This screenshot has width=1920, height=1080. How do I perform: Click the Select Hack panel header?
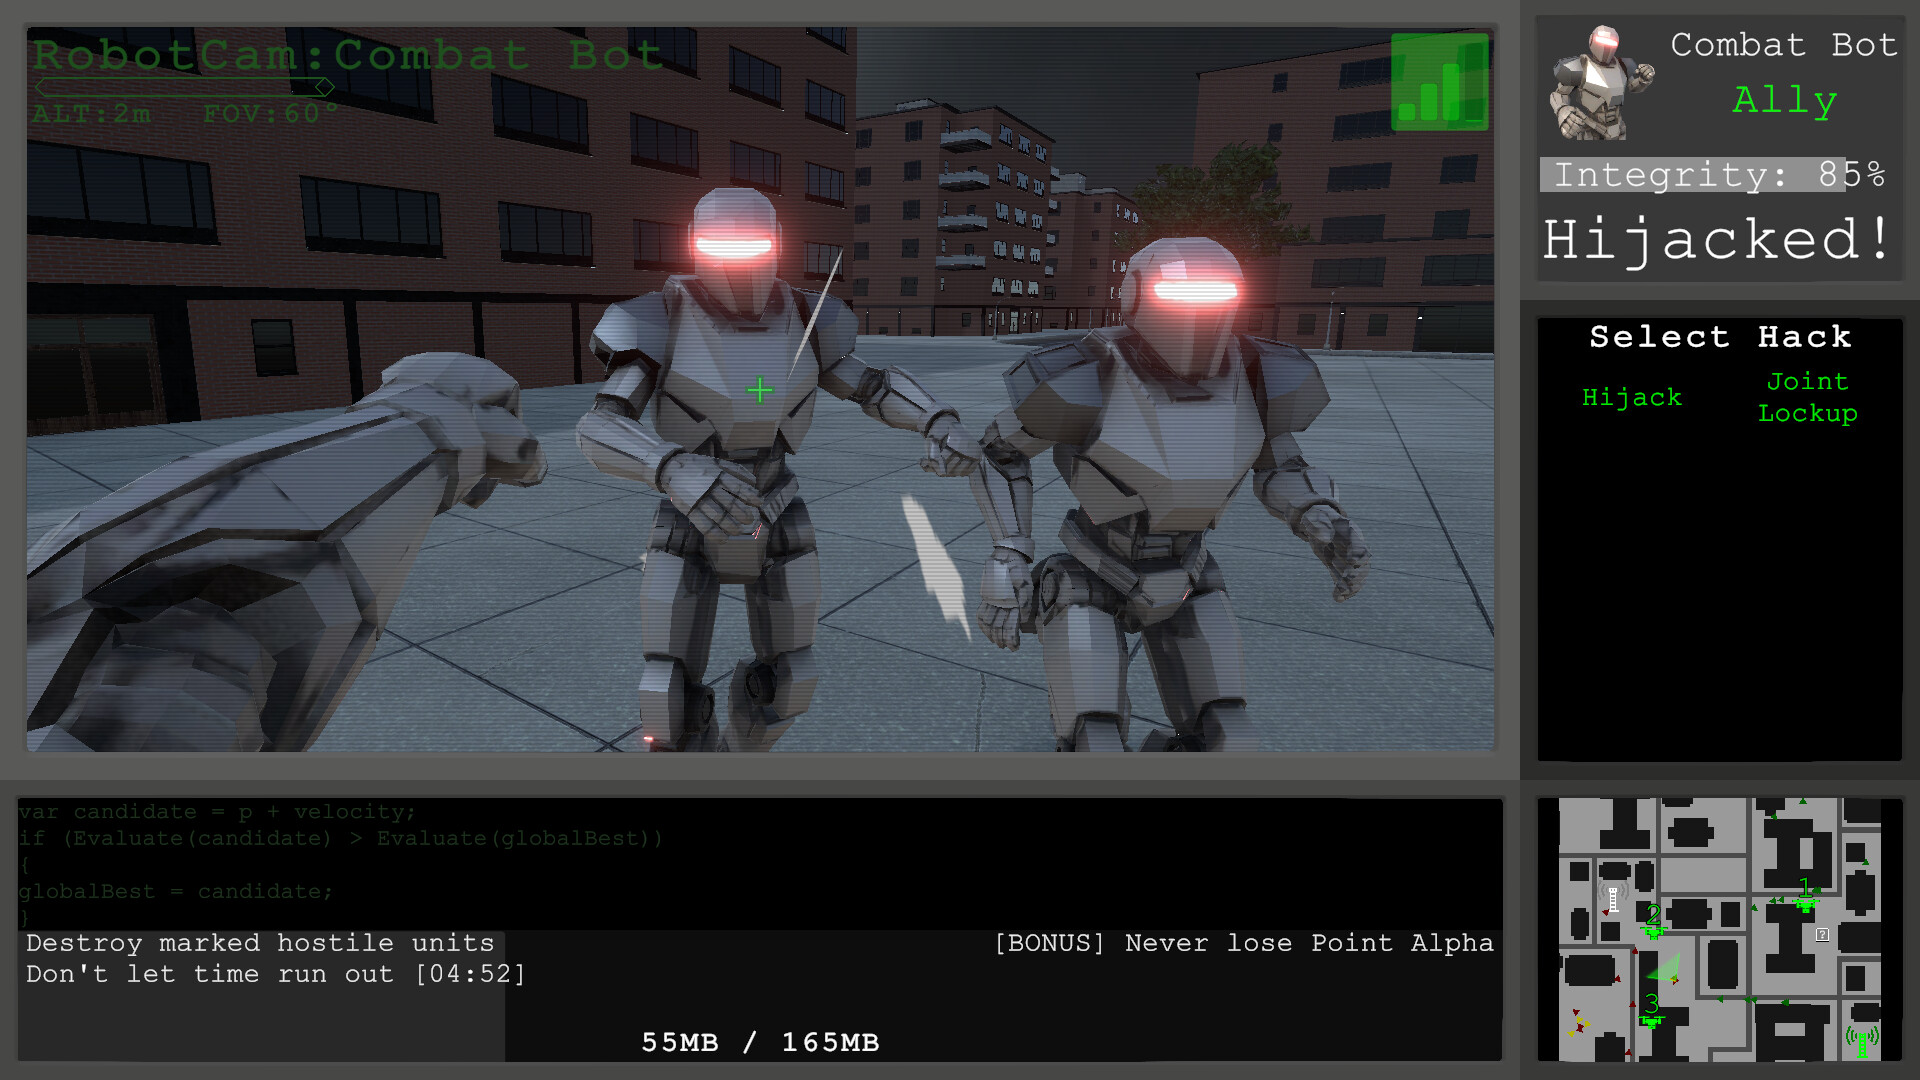pos(1719,337)
